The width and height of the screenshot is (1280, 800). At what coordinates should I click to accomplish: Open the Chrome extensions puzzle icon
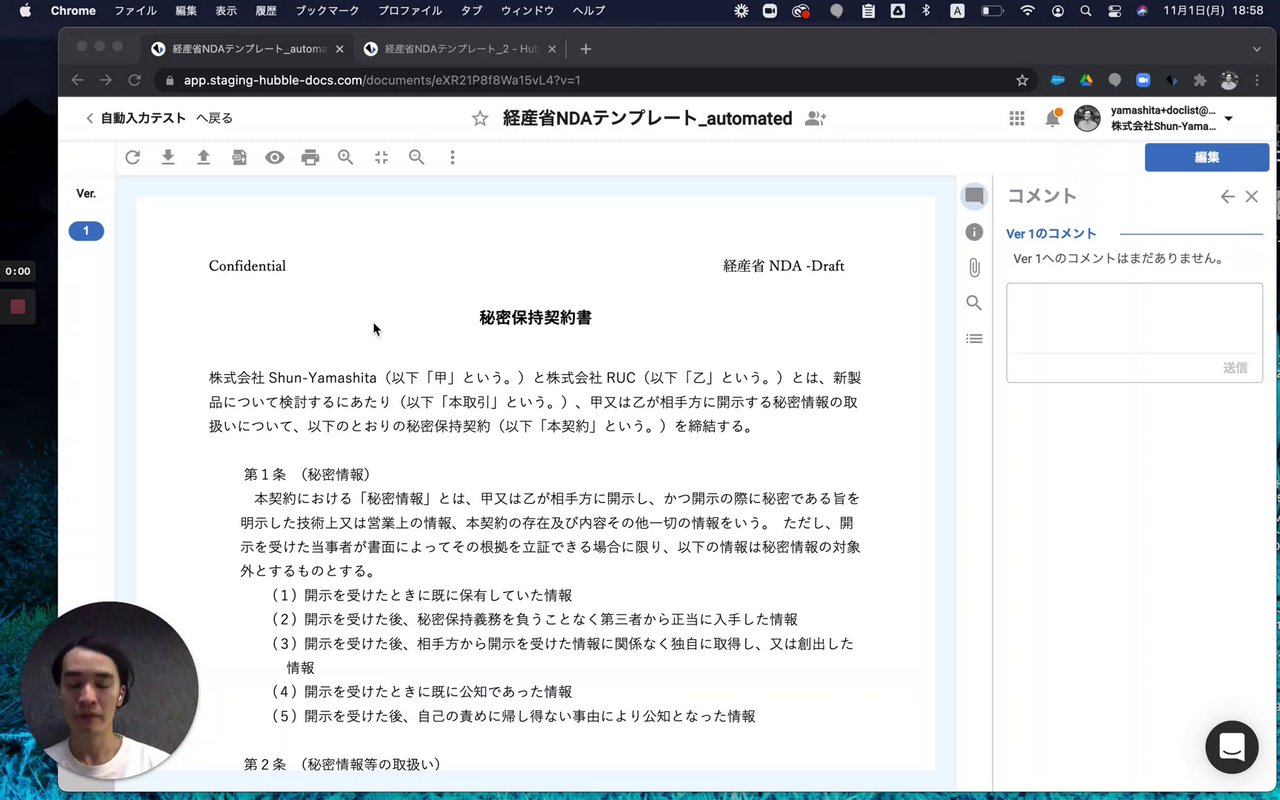pyautogui.click(x=1201, y=80)
